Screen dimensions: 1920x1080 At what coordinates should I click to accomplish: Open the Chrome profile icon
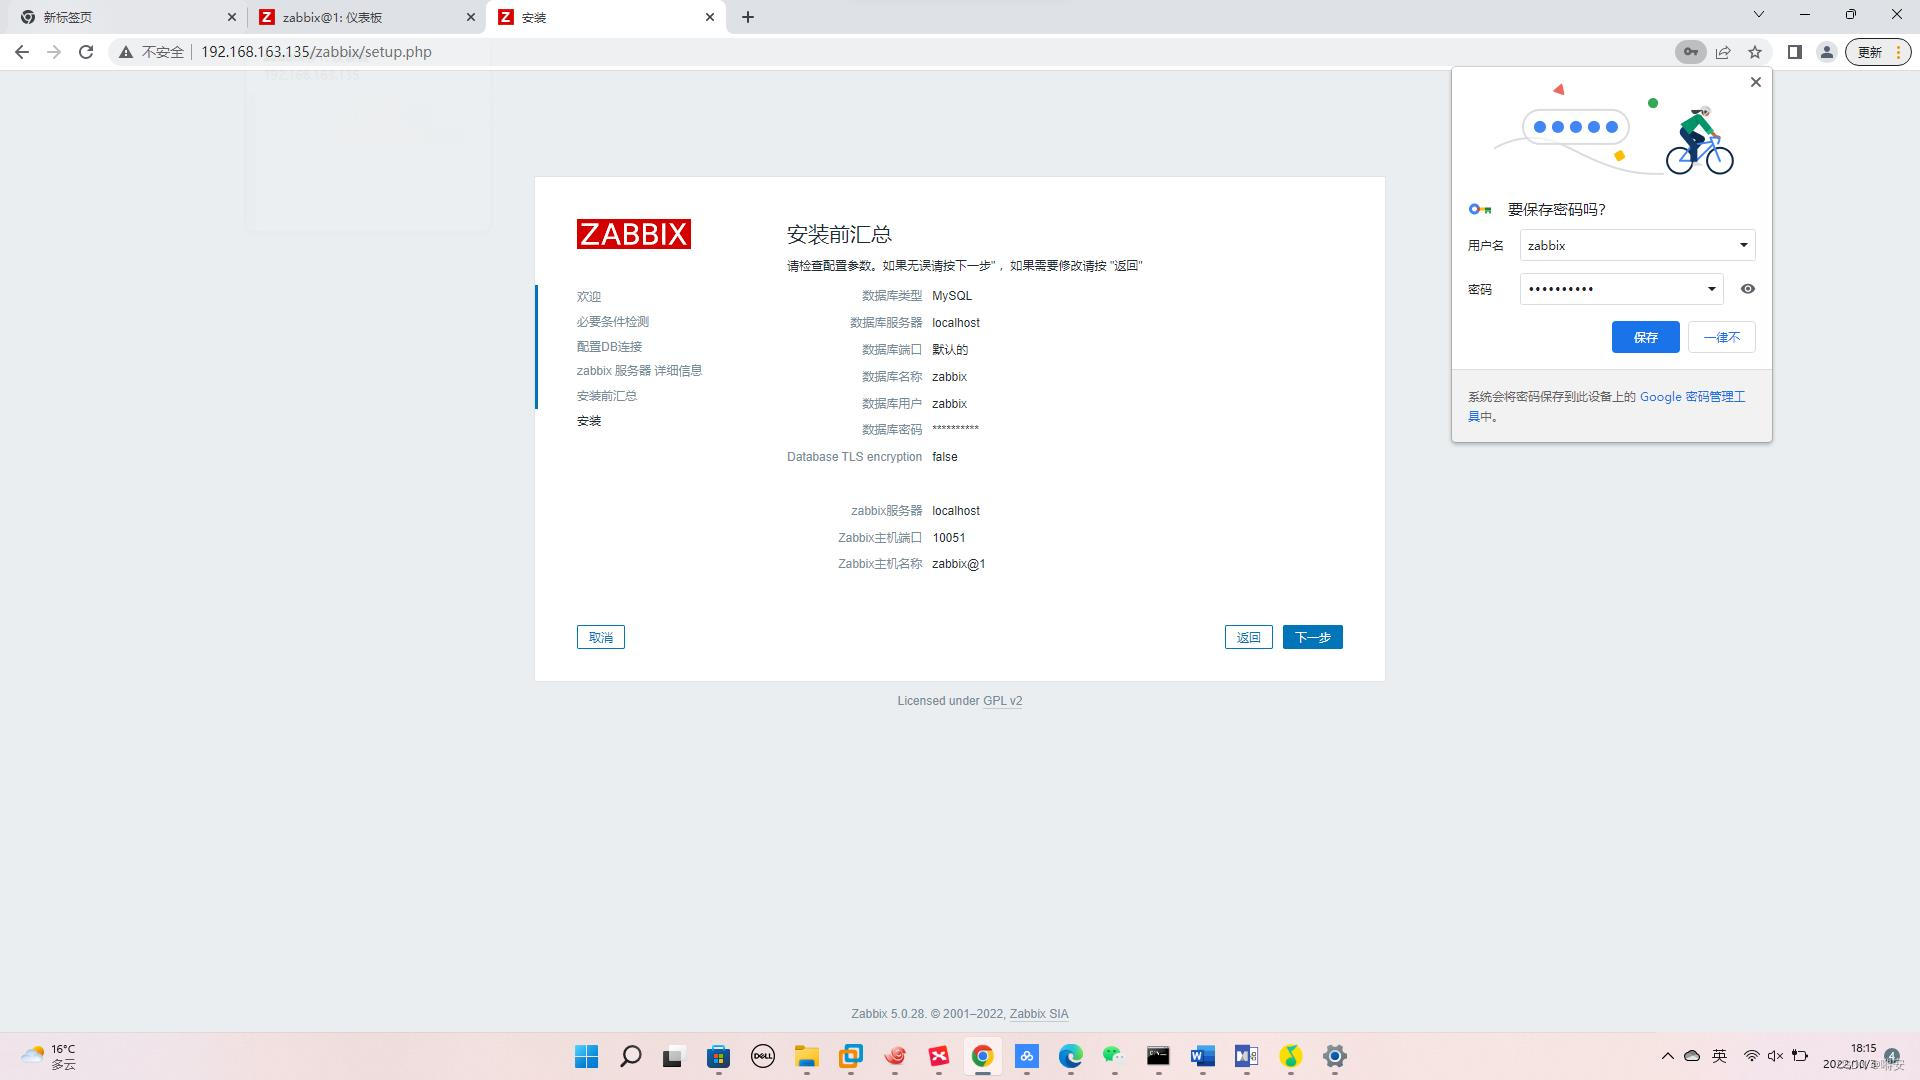tap(1826, 52)
